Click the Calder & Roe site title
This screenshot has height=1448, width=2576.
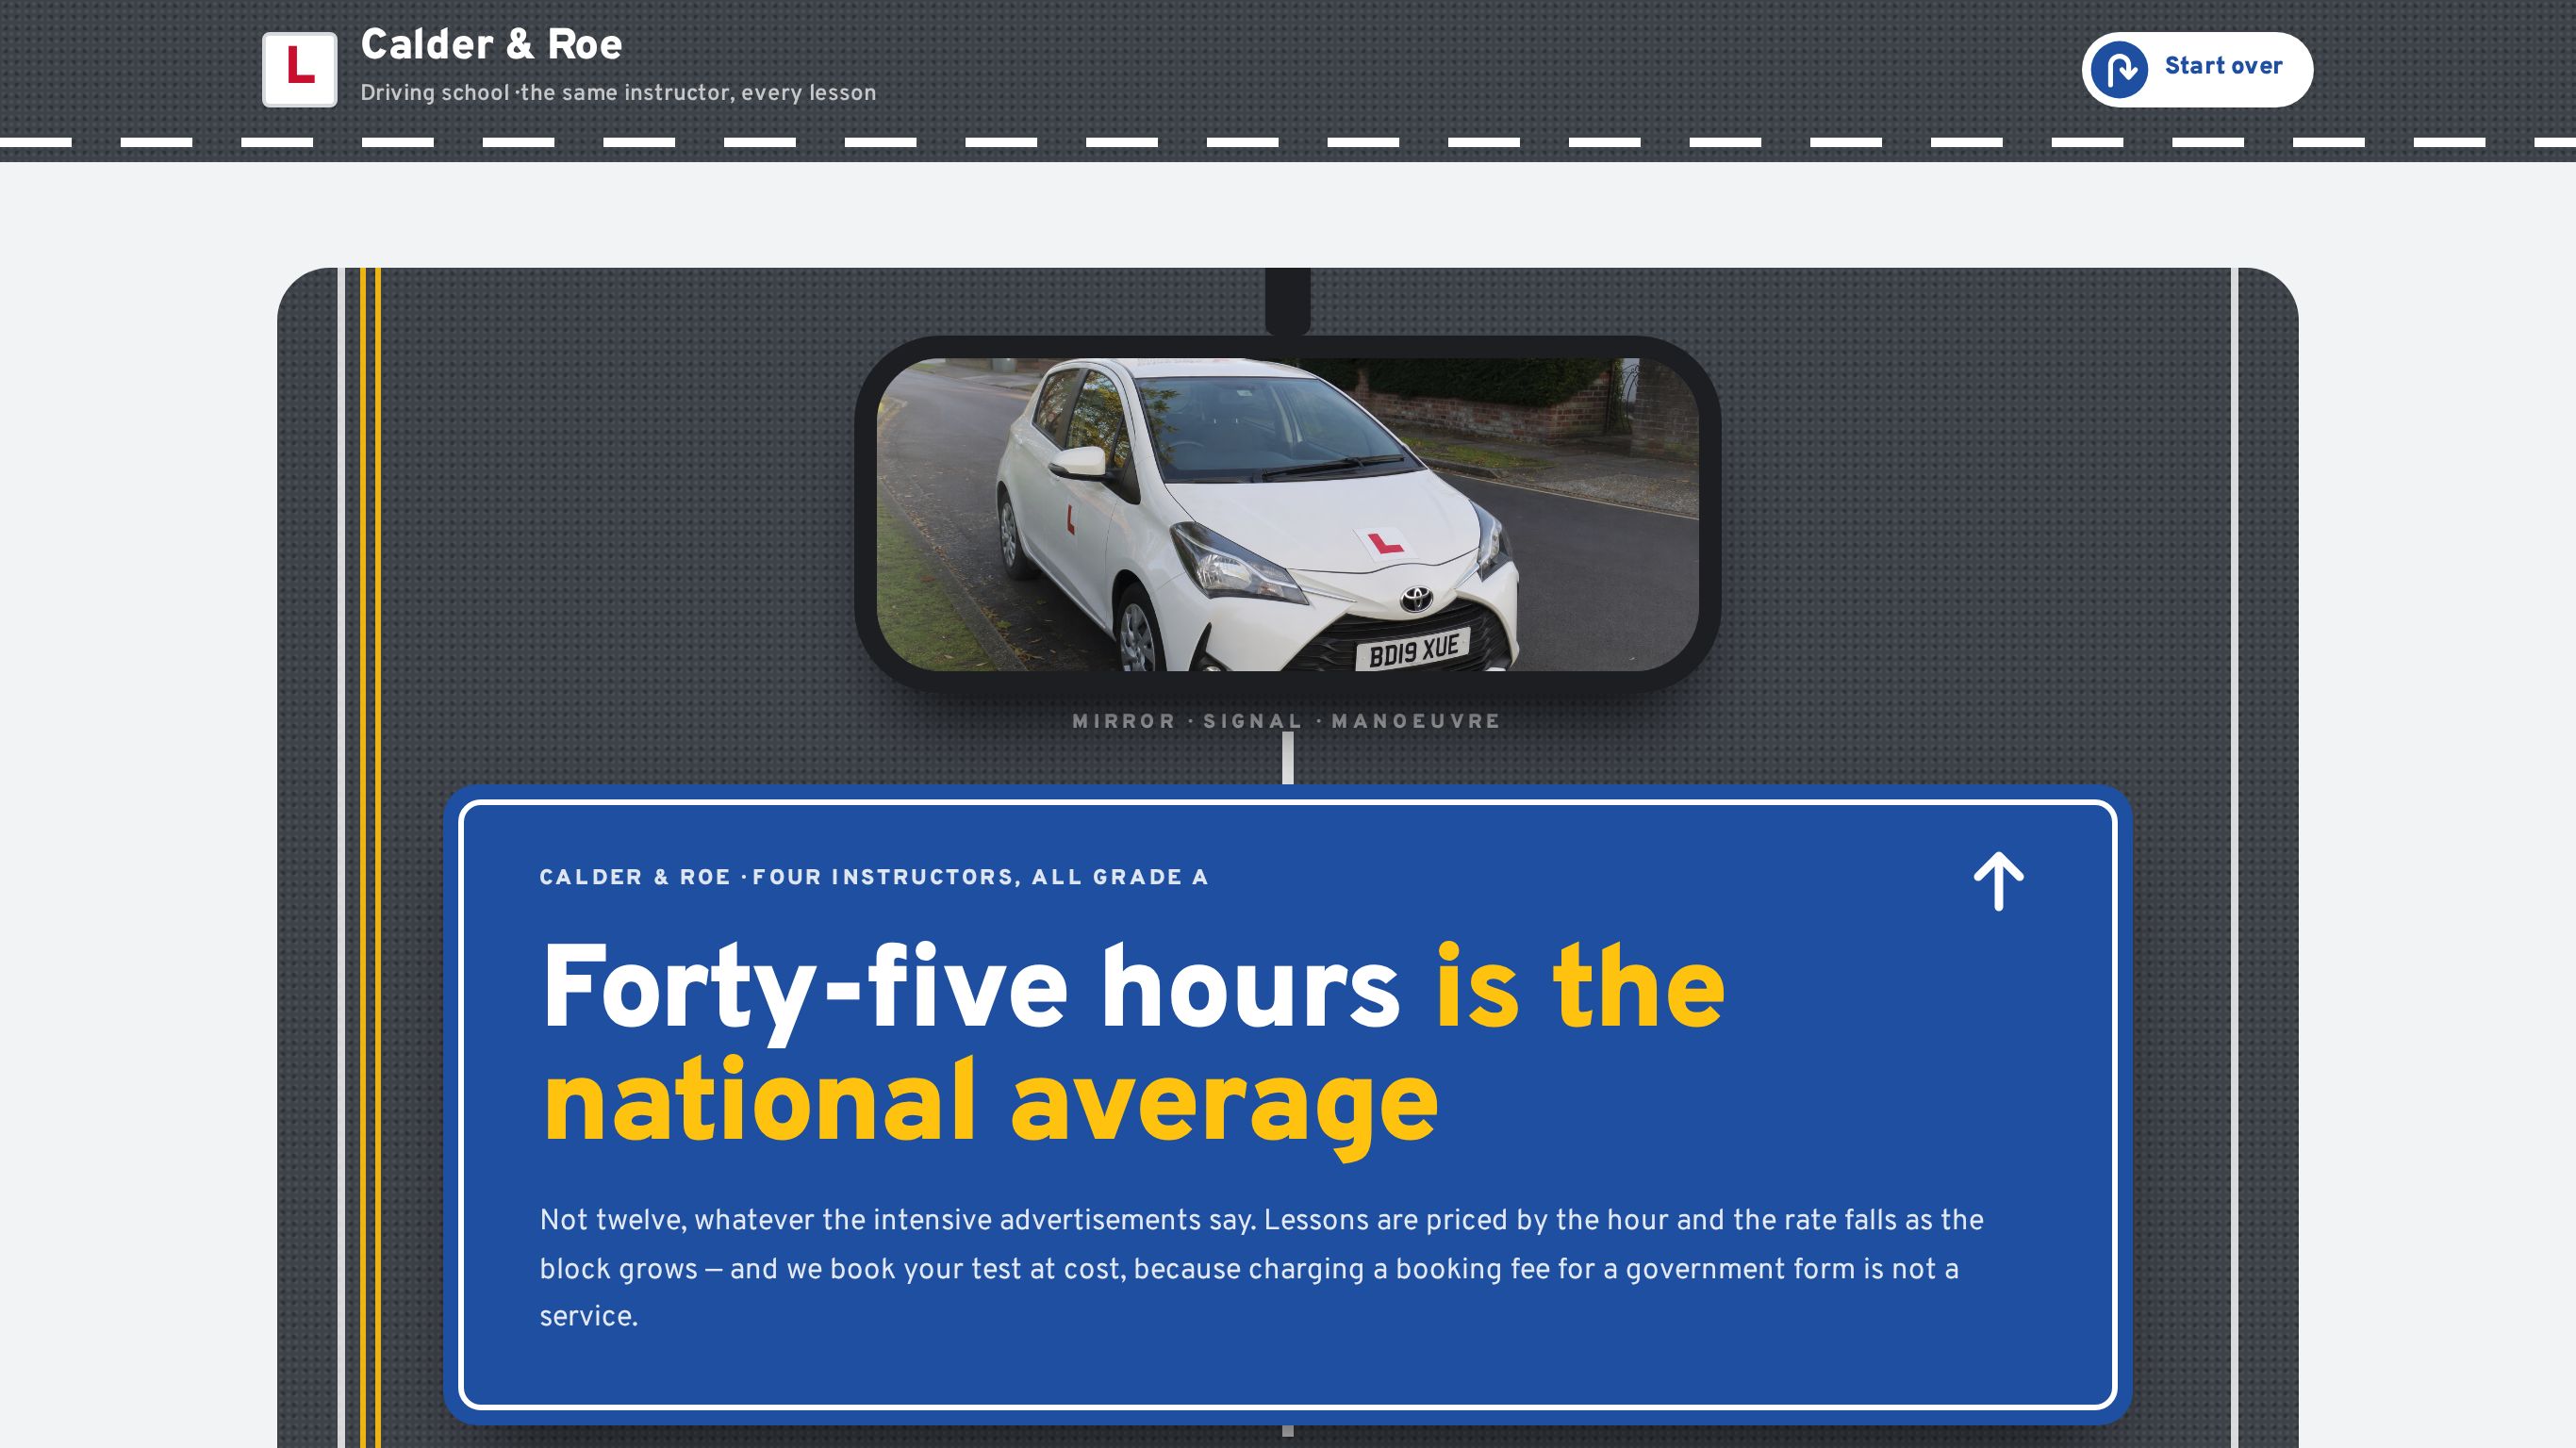pos(491,45)
